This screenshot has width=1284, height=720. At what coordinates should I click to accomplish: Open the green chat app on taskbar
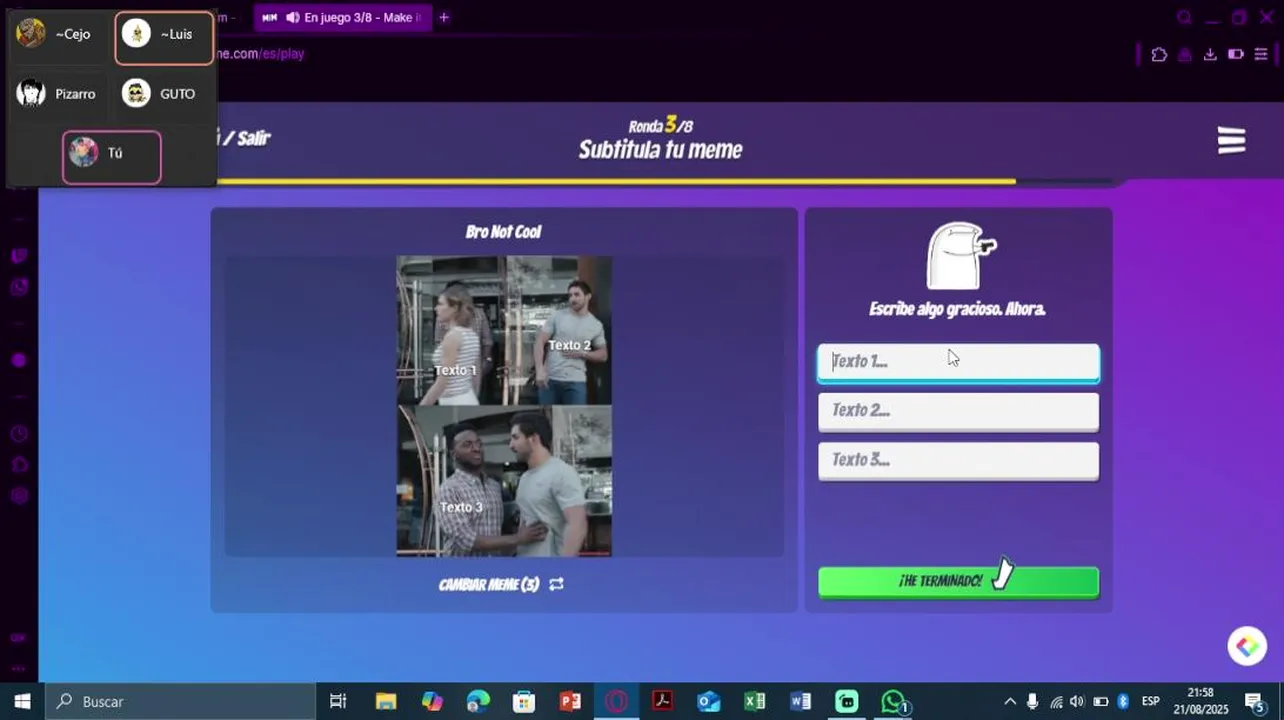coord(847,701)
